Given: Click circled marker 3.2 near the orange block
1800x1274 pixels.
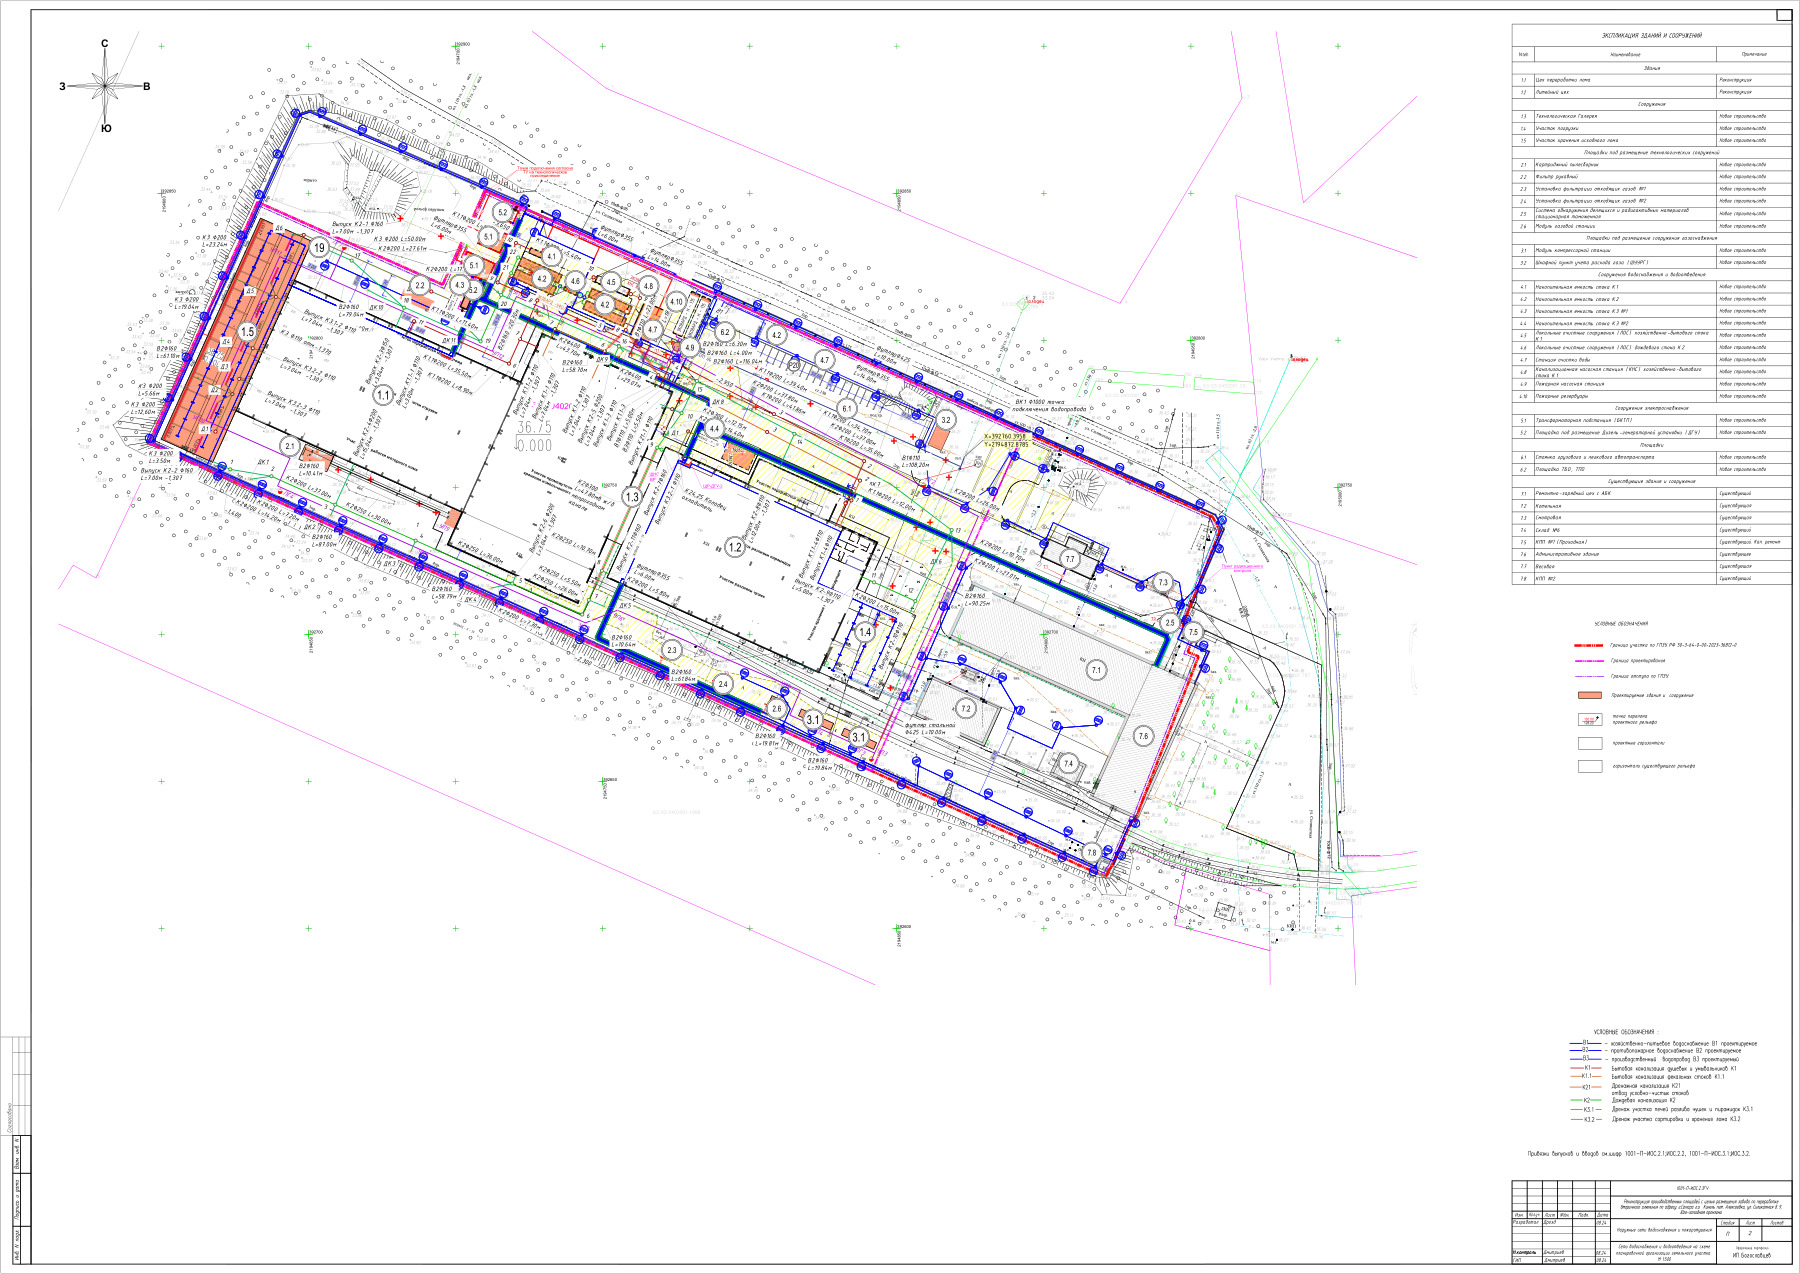Looking at the screenshot, I should point(946,420).
